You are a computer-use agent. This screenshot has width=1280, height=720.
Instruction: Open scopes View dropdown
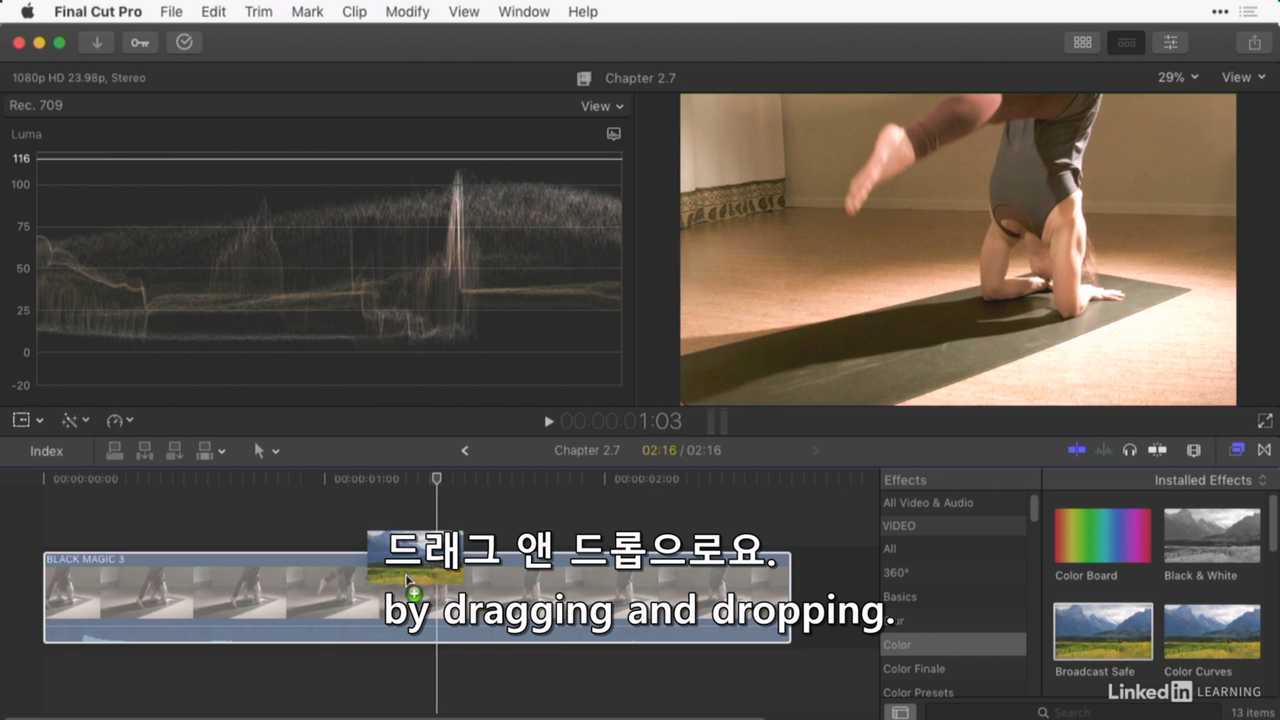coord(602,106)
